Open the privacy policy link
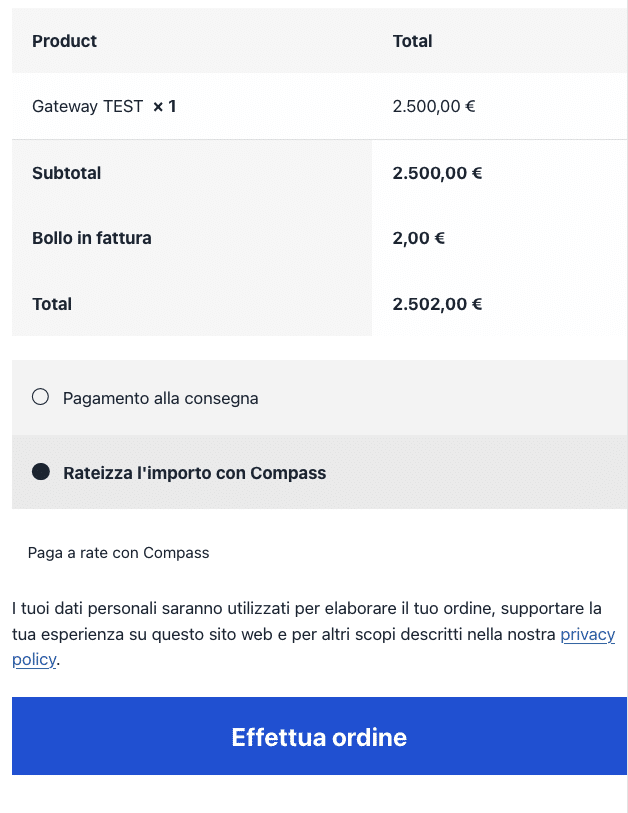 587,635
